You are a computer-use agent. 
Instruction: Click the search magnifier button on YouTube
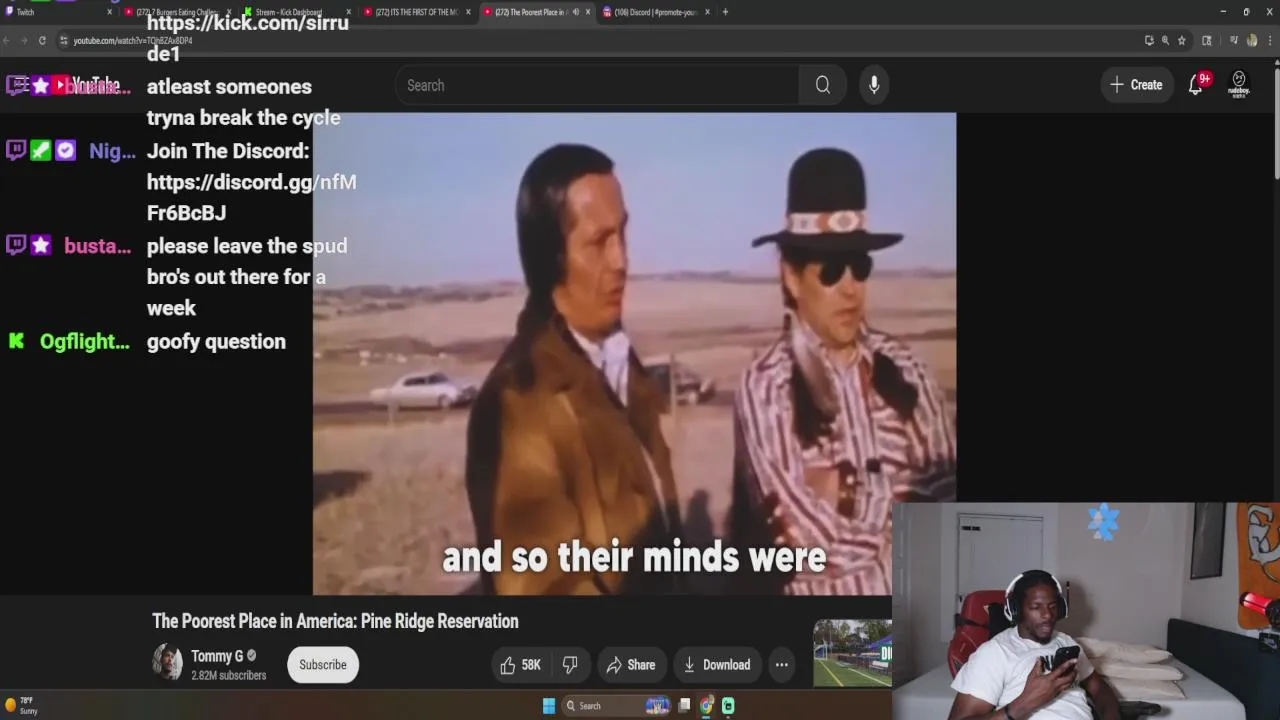[x=822, y=85]
